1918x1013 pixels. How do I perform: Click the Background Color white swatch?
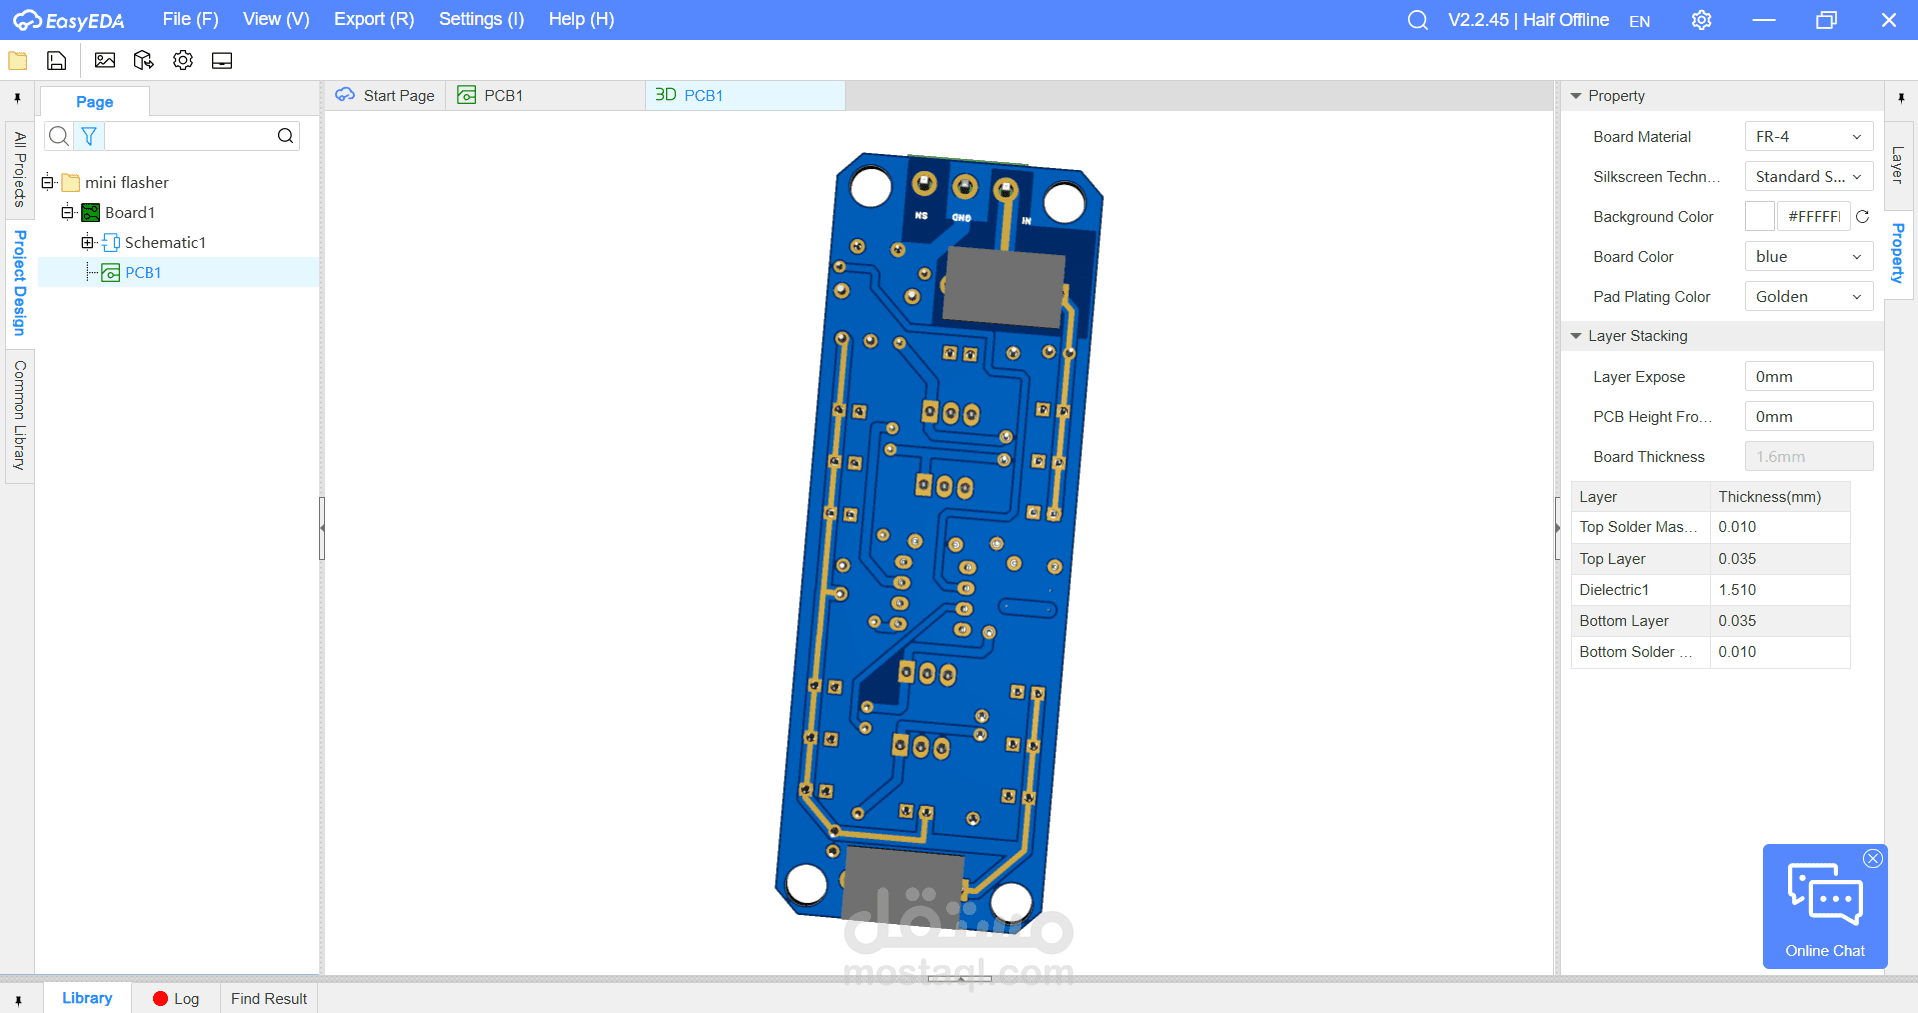[1759, 217]
